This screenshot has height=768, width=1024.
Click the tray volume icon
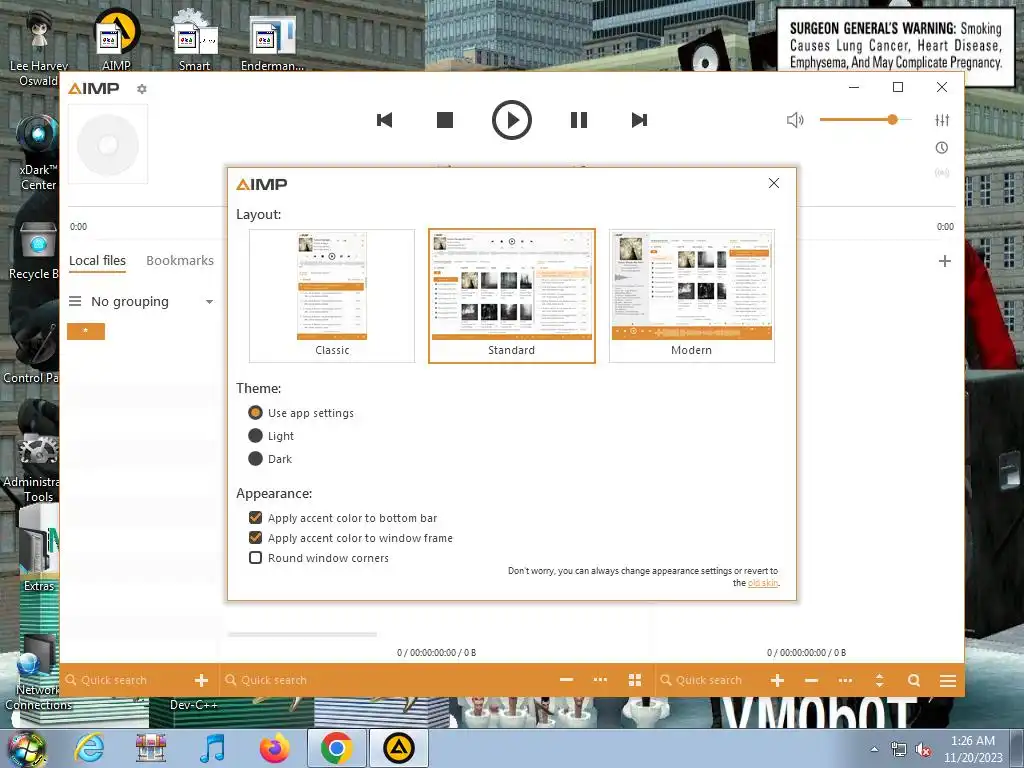(923, 750)
